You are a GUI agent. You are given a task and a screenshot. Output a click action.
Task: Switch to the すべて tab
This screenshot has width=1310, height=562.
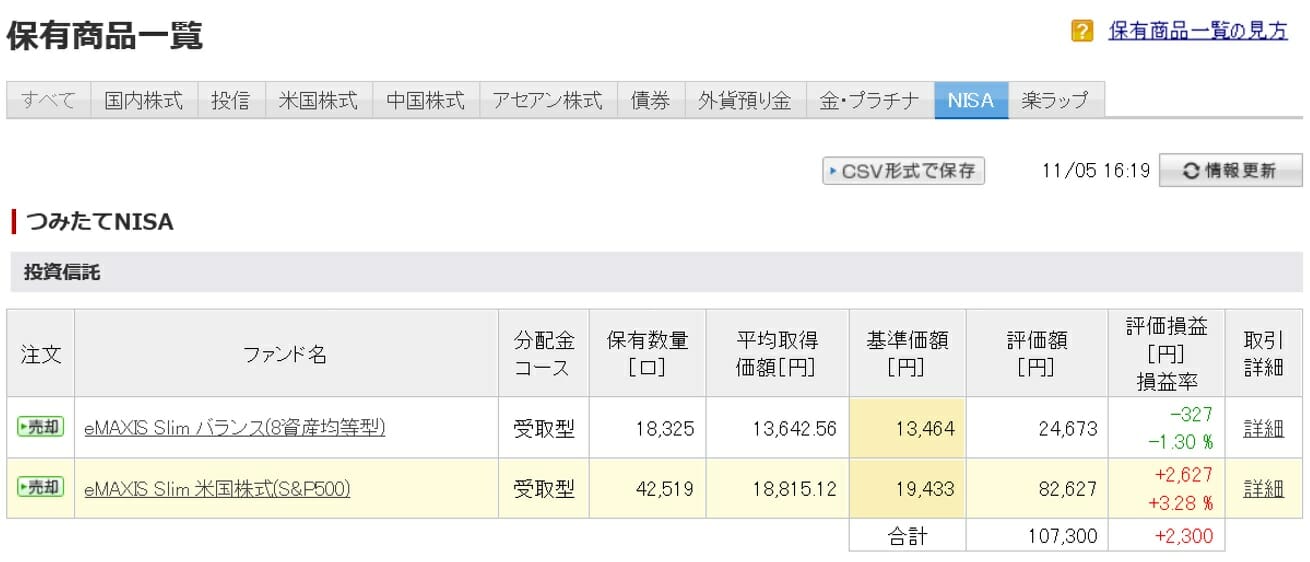pyautogui.click(x=48, y=100)
